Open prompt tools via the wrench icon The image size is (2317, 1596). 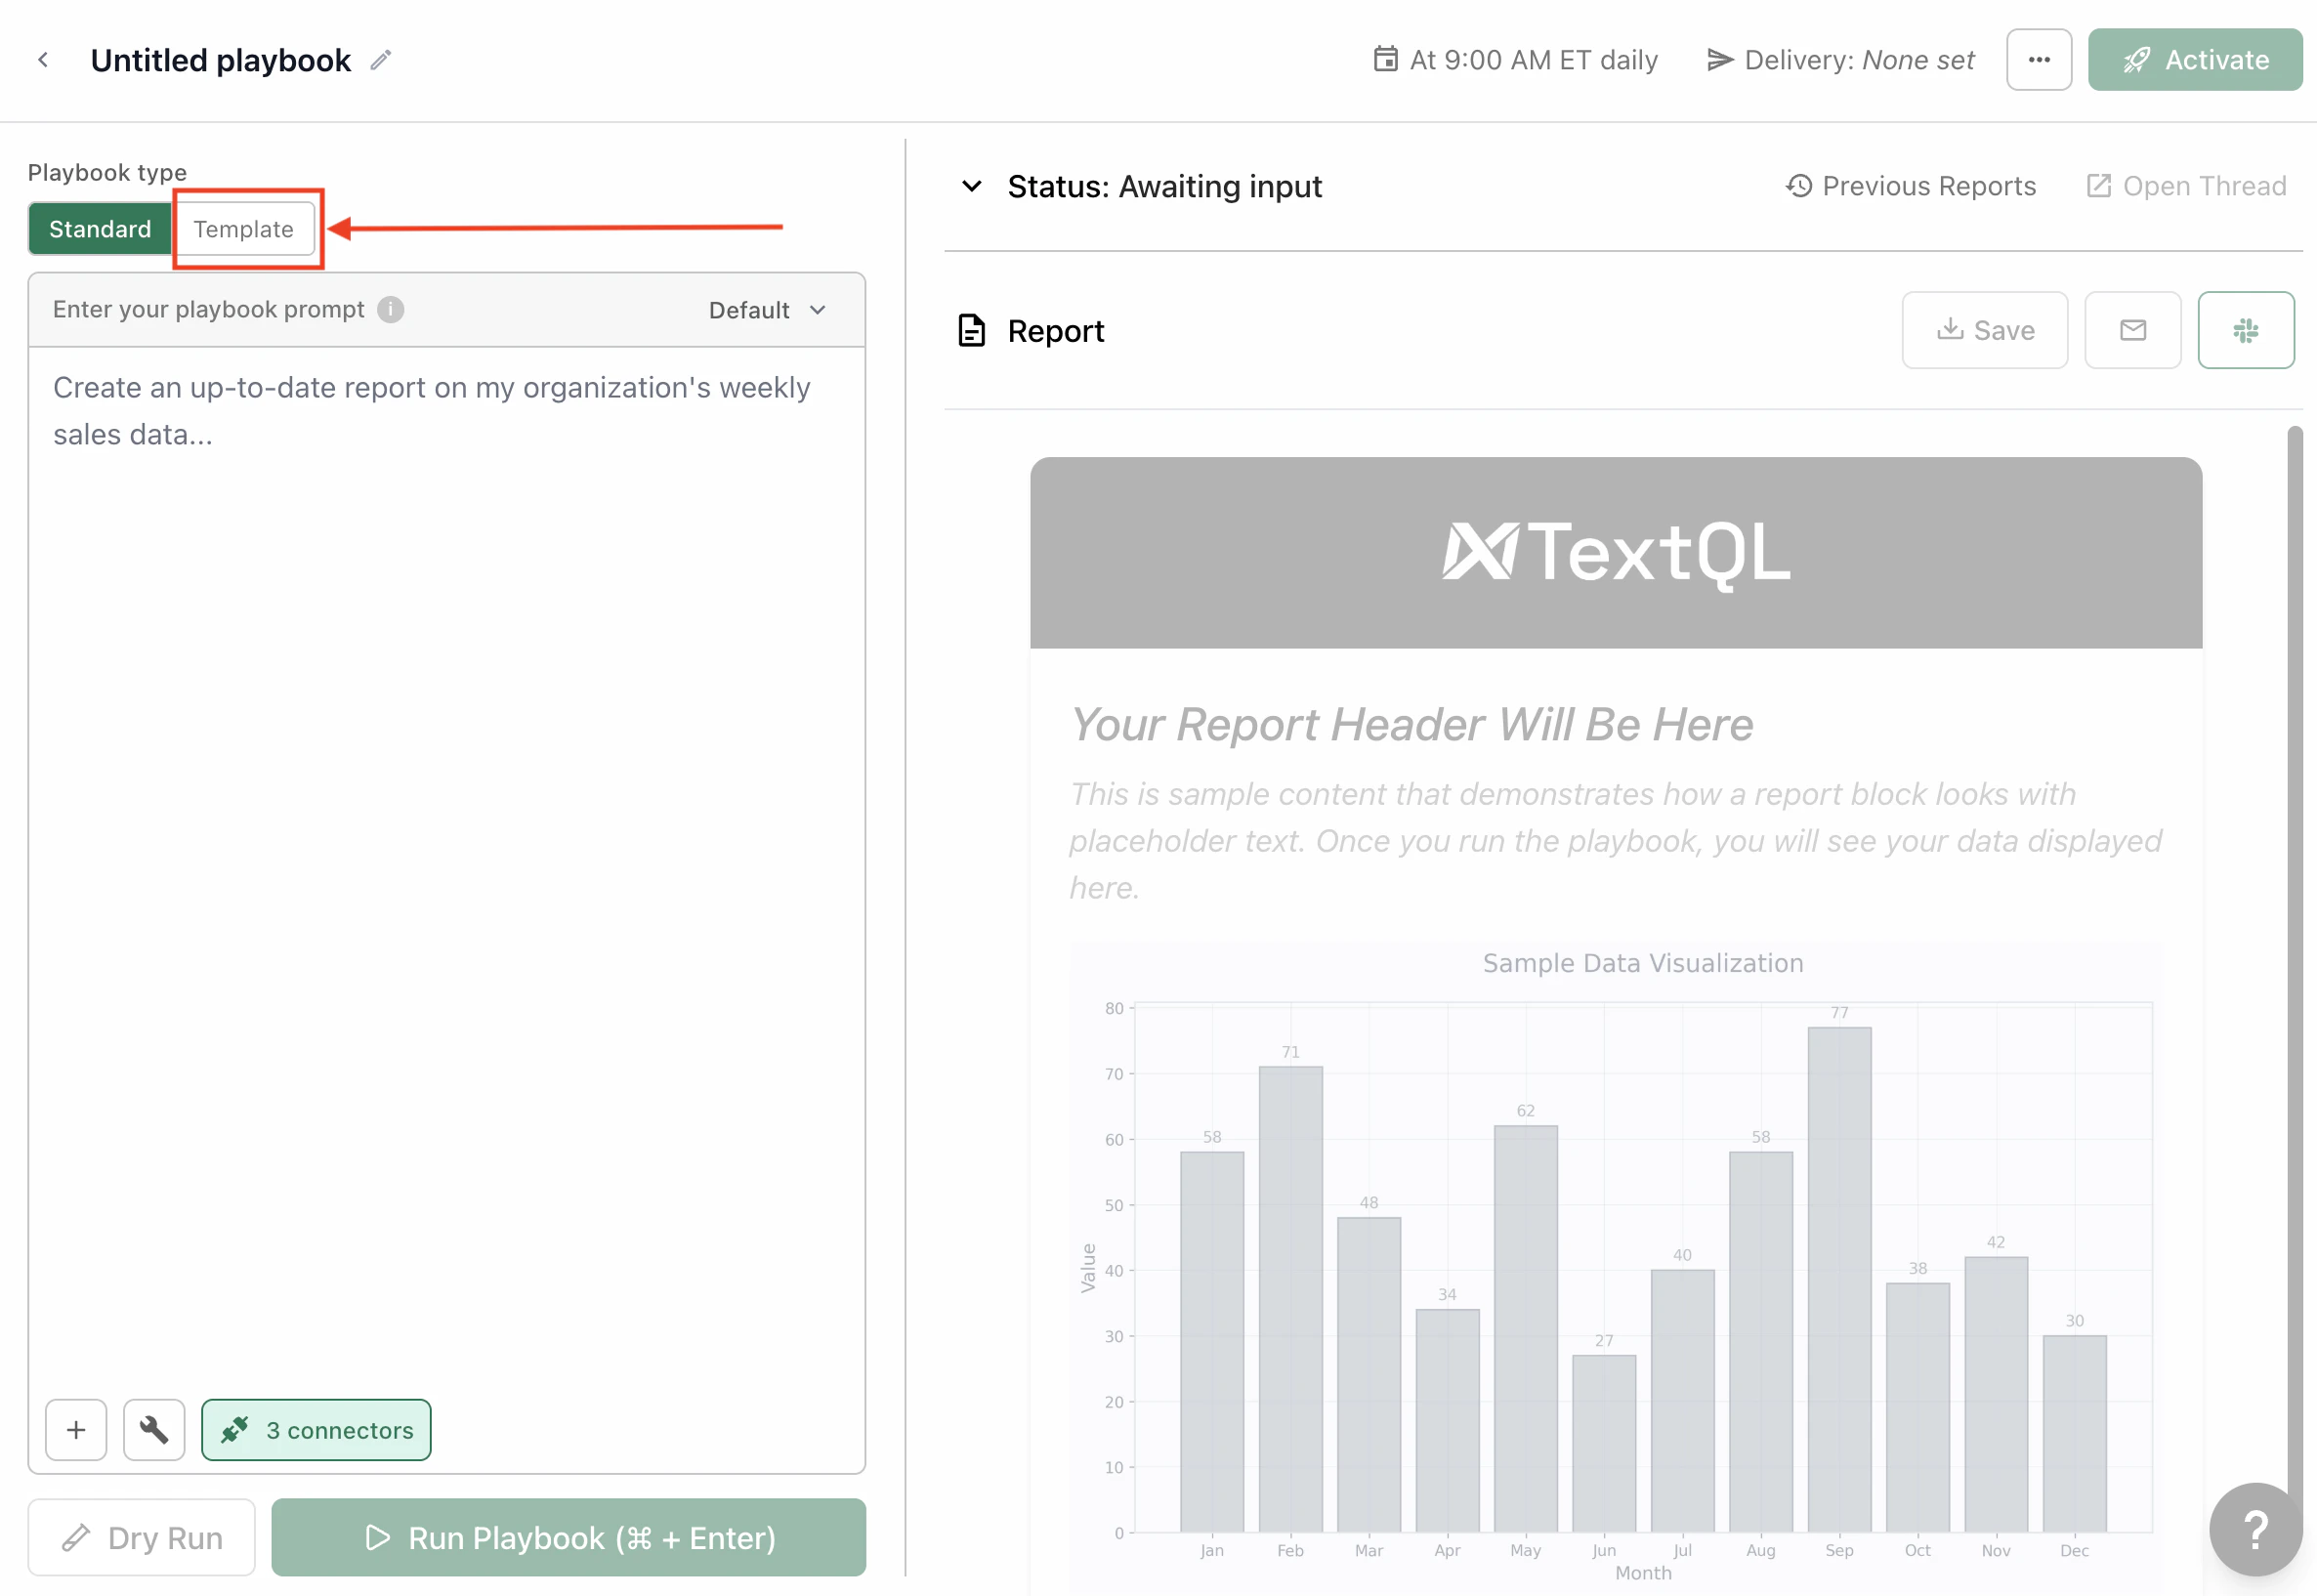tap(153, 1430)
